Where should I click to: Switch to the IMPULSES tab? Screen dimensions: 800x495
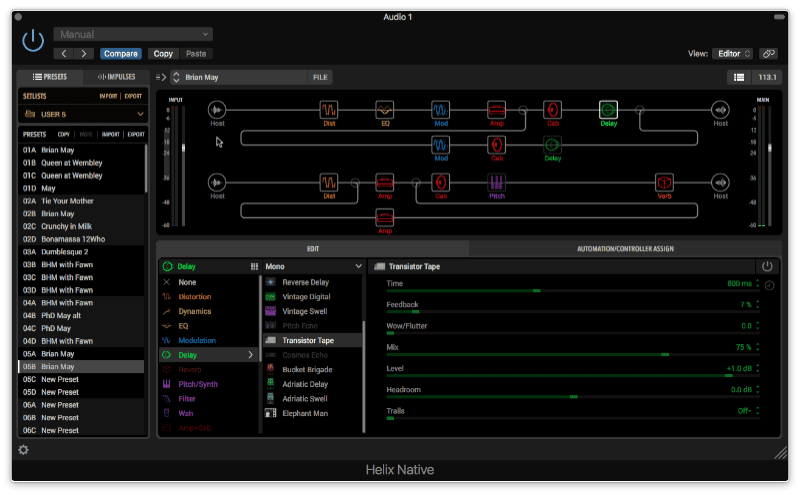click(x=116, y=77)
